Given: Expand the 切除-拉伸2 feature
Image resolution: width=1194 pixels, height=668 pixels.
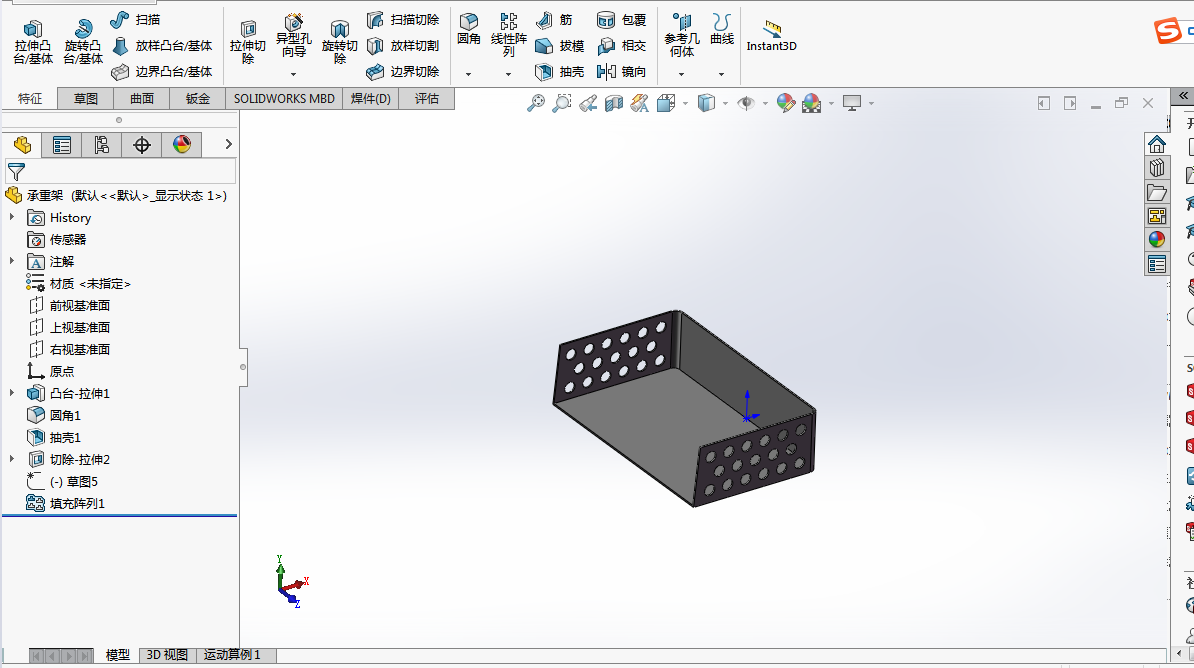Looking at the screenshot, I should (11, 459).
